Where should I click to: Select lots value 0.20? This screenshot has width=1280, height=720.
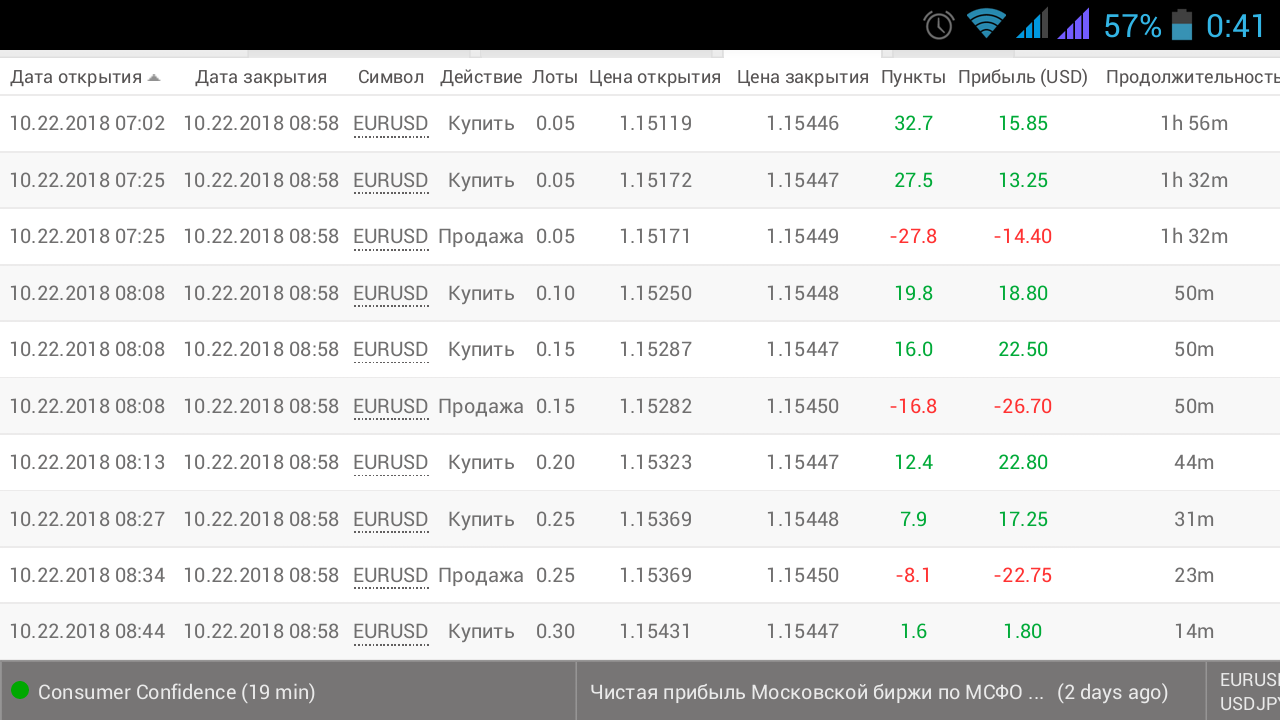[x=556, y=463]
